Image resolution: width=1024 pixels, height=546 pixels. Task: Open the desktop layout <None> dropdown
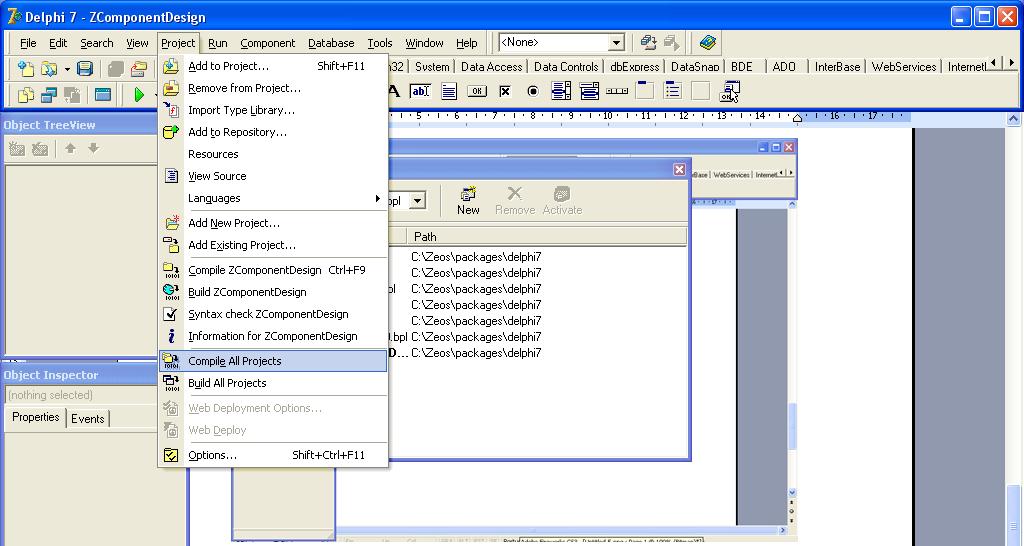coord(616,43)
